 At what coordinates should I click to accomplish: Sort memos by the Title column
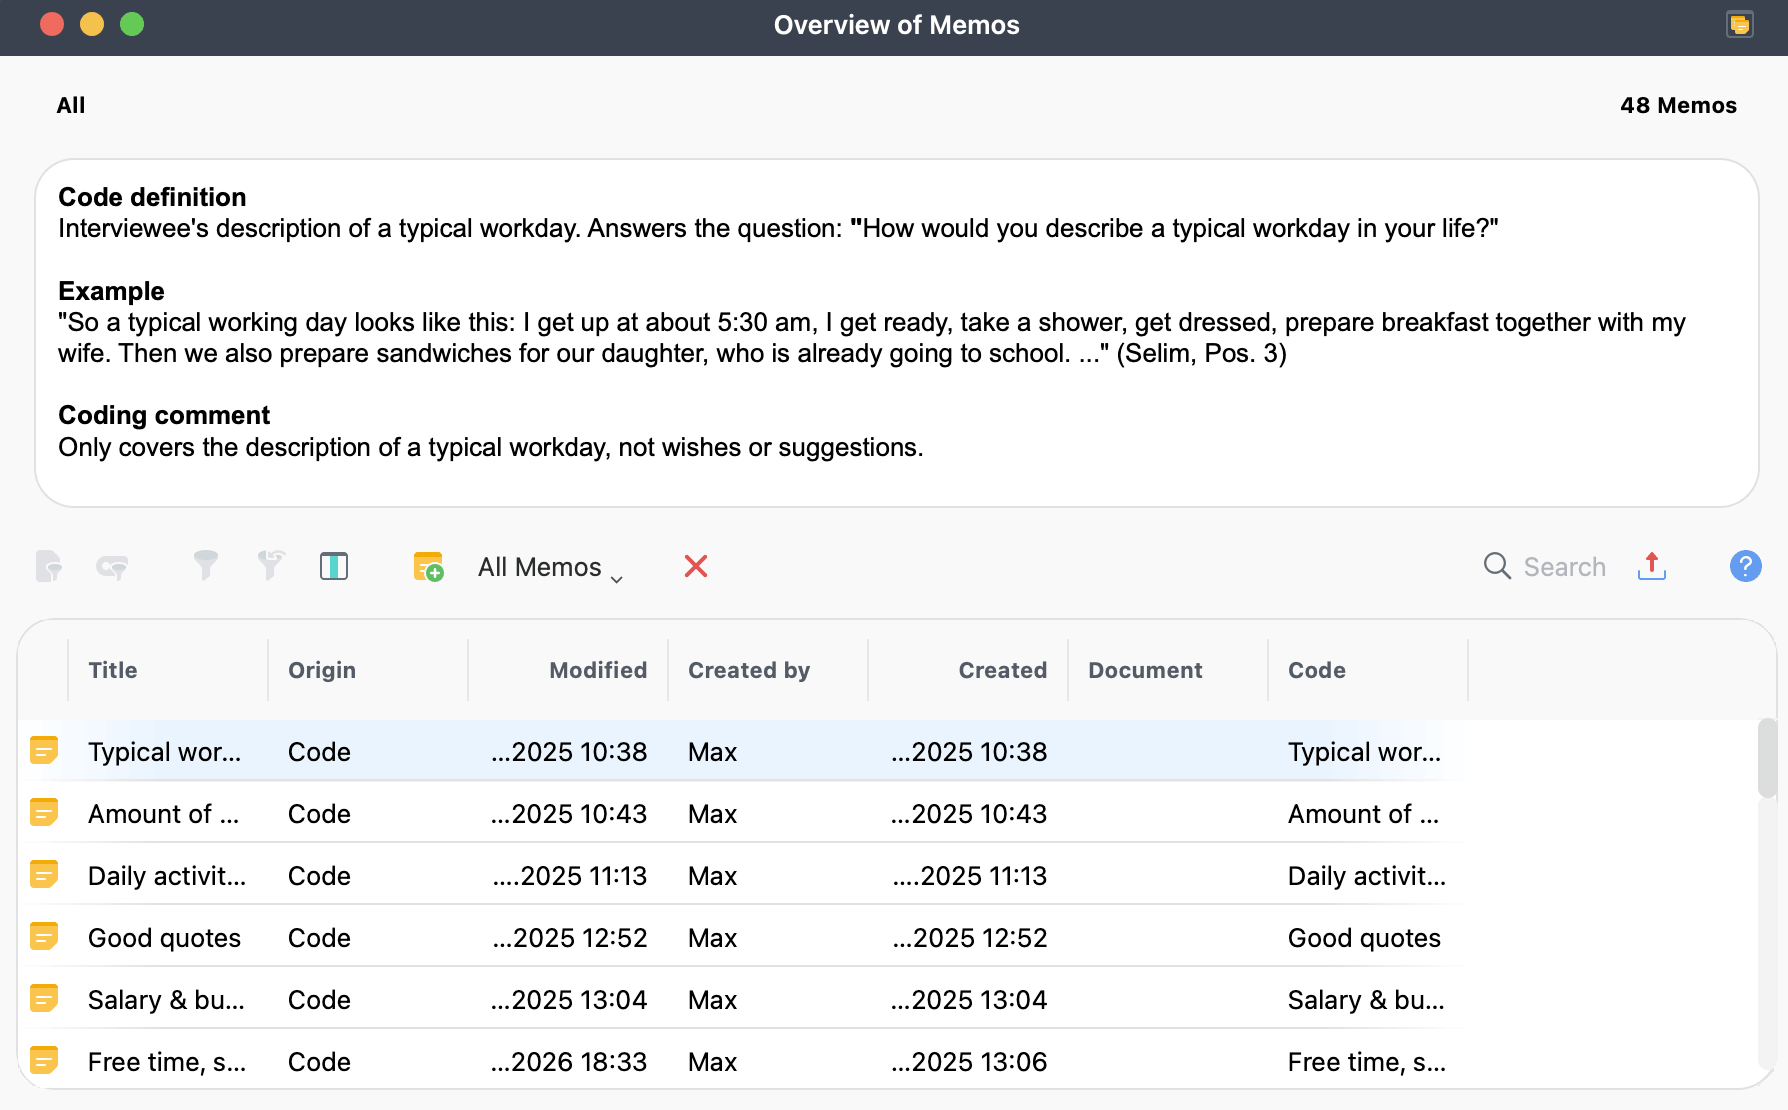point(112,670)
